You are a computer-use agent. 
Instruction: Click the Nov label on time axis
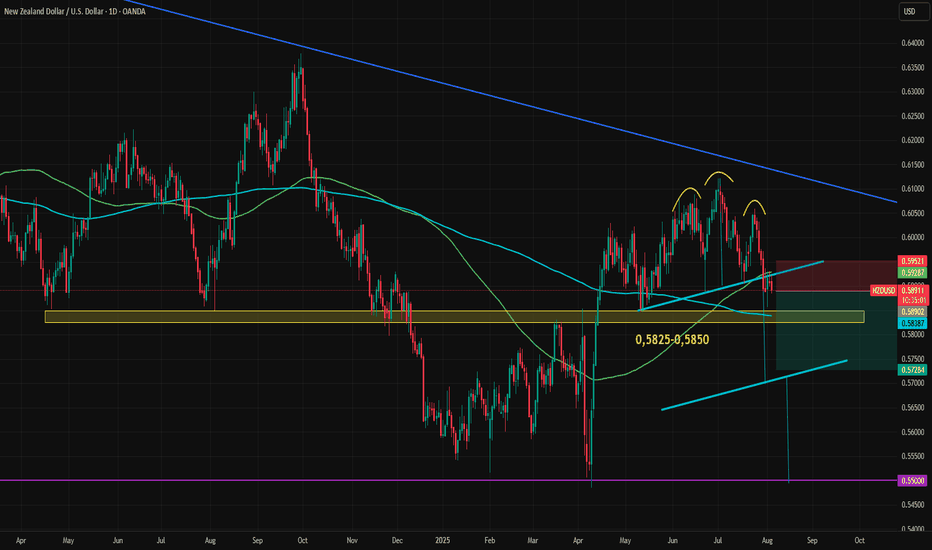click(x=352, y=540)
